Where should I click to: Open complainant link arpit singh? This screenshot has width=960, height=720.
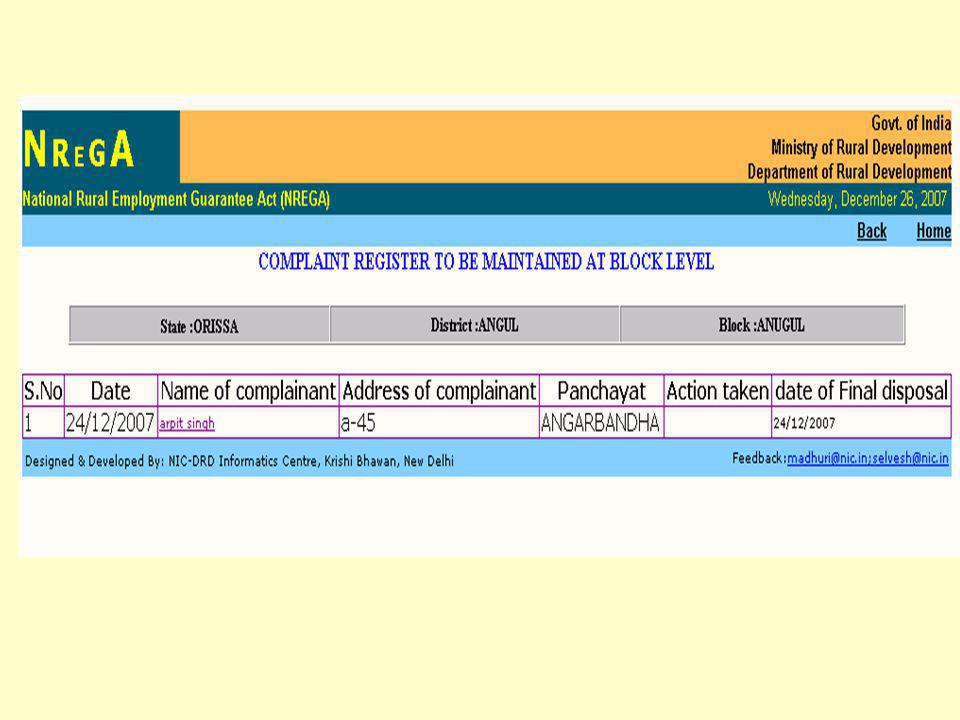point(187,423)
